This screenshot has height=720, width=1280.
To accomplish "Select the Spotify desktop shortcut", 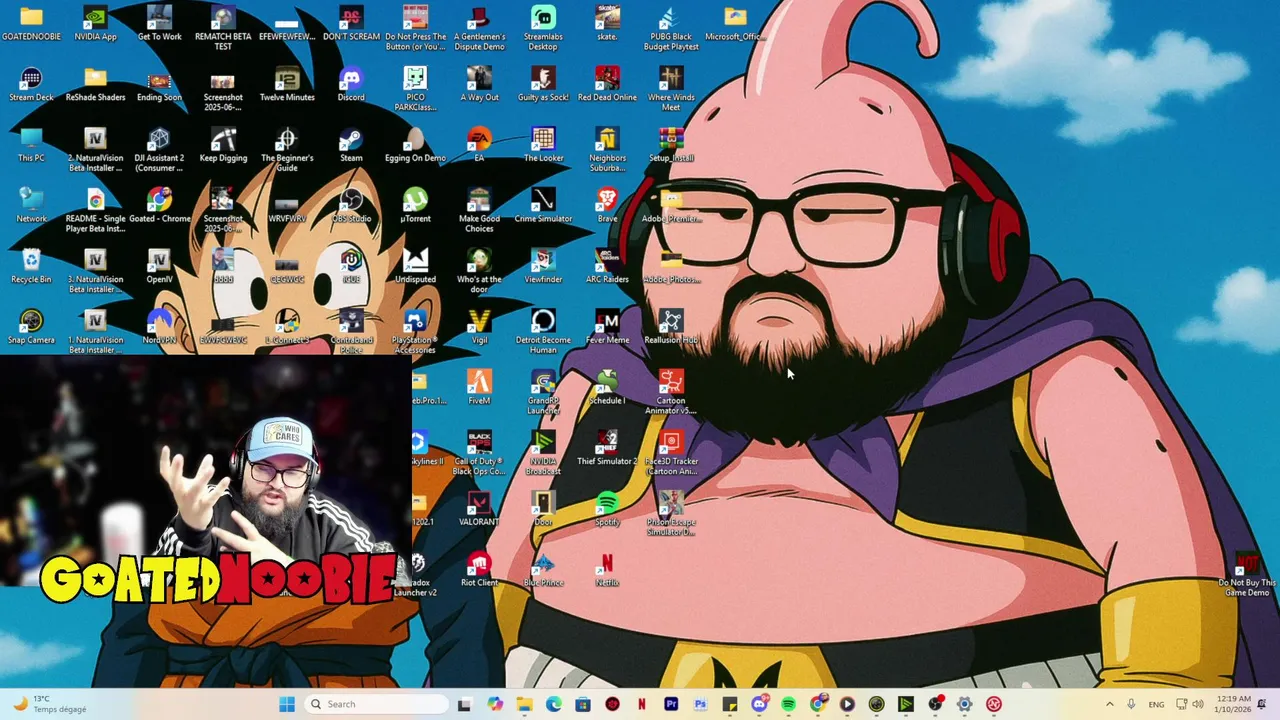I will [607, 510].
